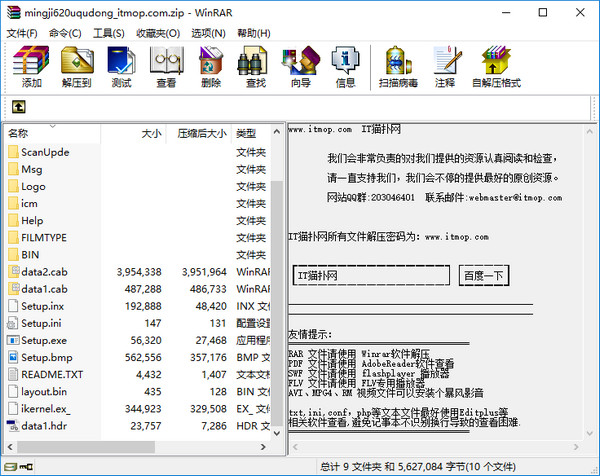600x476 pixels.
Task: Click file list horizontal scroll left arrow
Action: click(x=10, y=447)
